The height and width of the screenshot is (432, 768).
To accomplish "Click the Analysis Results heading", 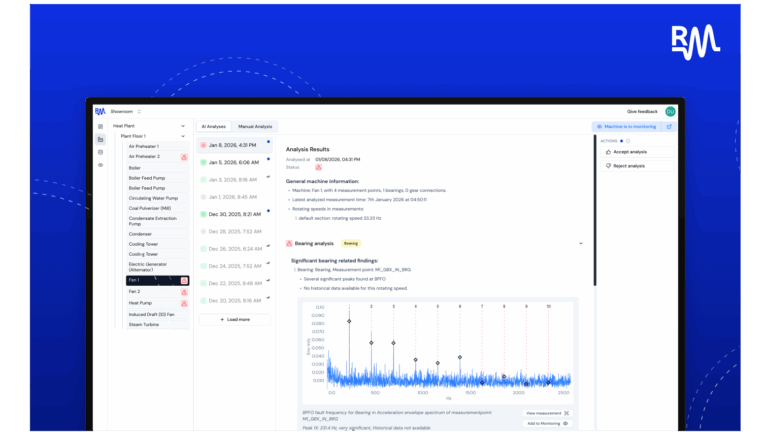I will [x=308, y=149].
